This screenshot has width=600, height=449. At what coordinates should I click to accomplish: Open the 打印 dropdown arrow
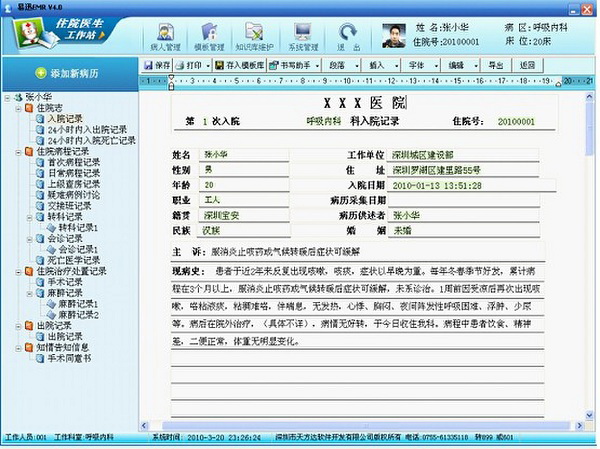tap(208, 66)
